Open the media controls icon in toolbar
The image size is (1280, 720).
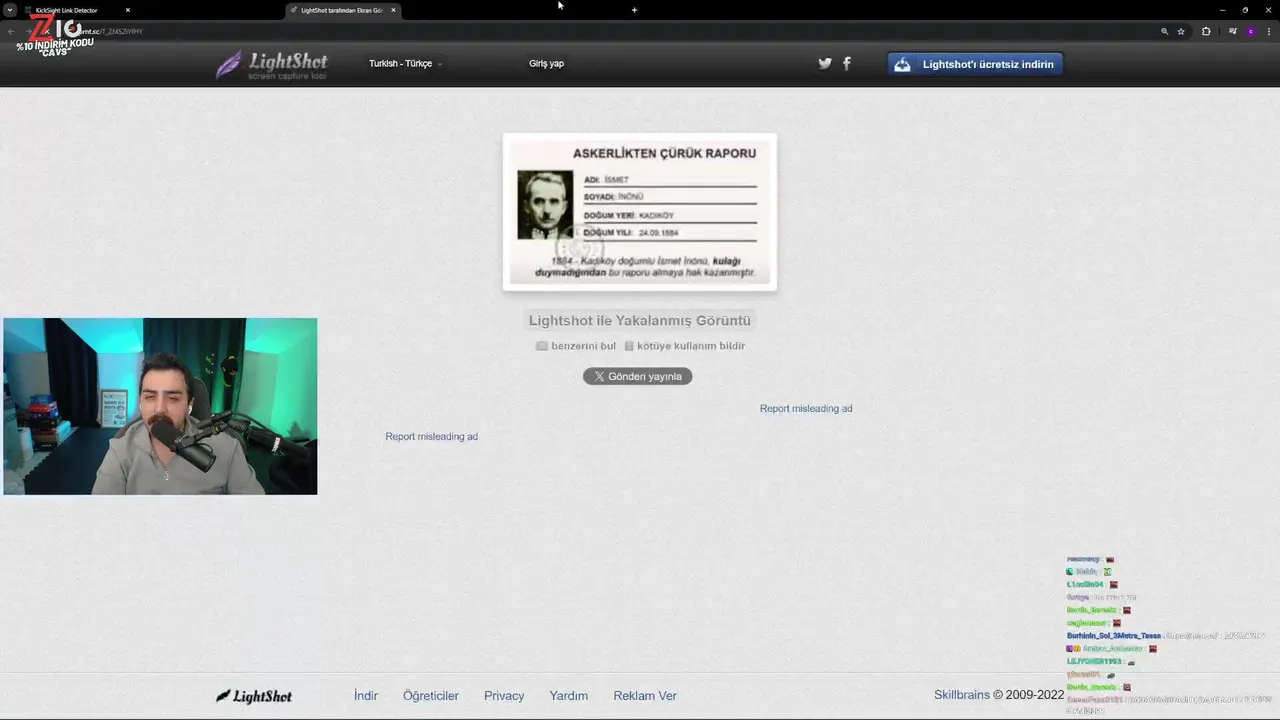1232,31
